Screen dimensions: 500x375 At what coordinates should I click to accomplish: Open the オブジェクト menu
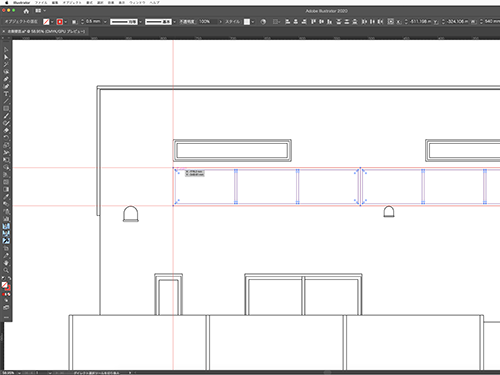point(72,2)
